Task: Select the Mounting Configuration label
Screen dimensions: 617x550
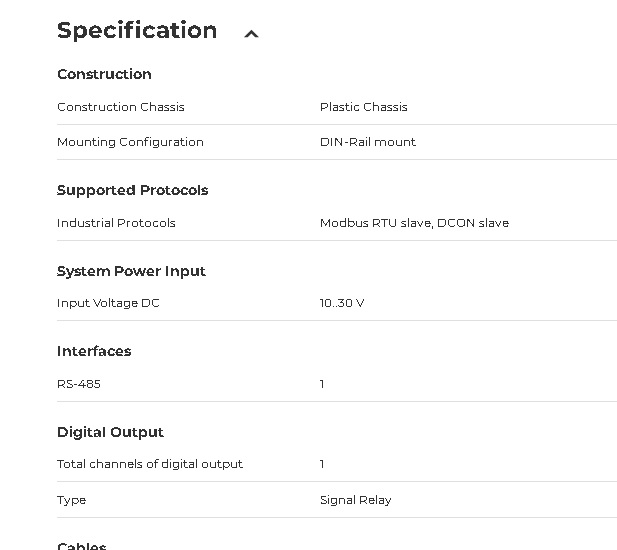Action: click(130, 142)
